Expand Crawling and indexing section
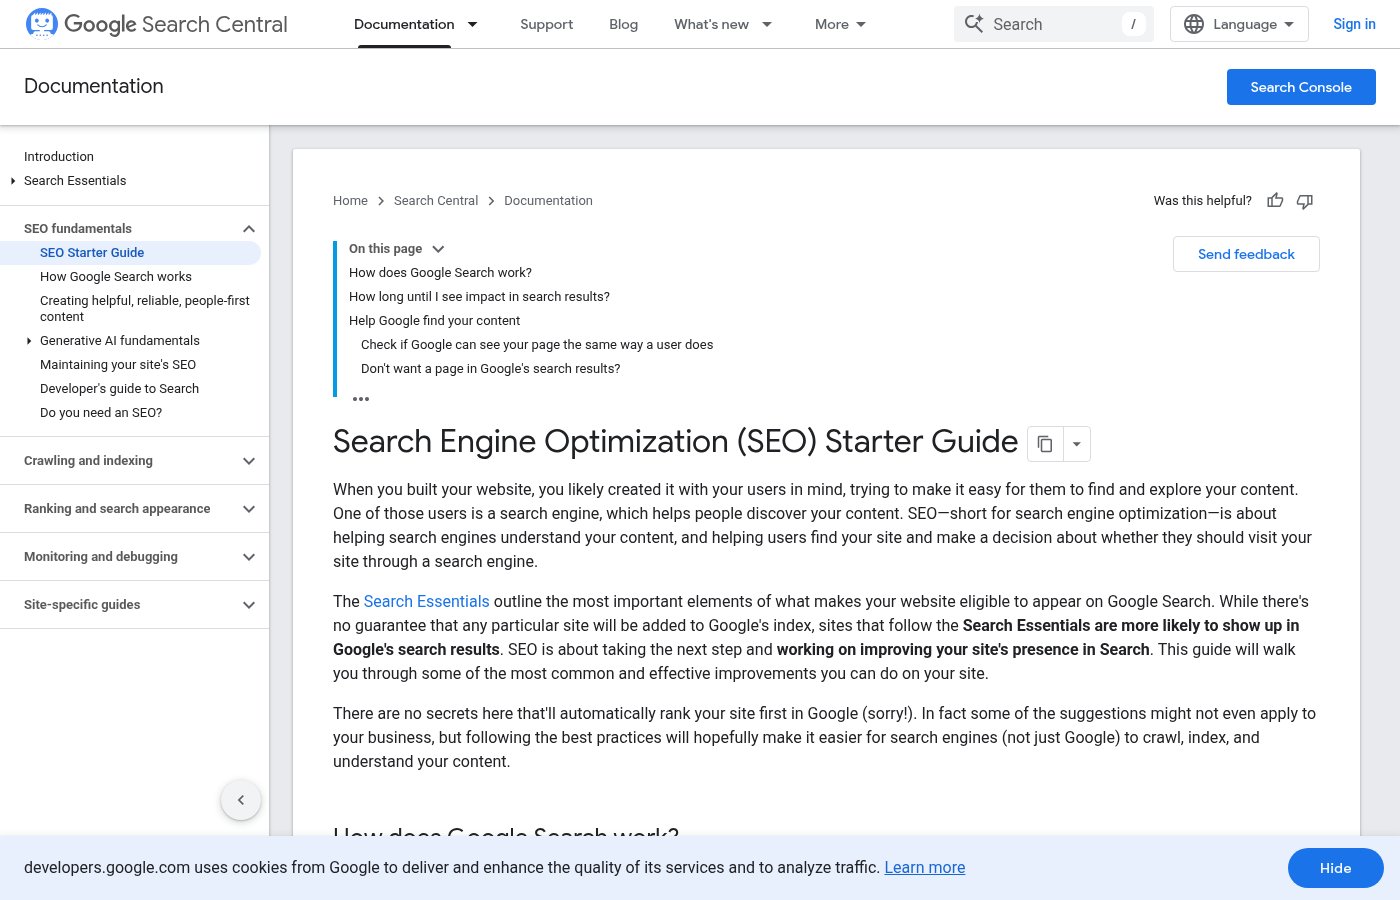 click(249, 461)
